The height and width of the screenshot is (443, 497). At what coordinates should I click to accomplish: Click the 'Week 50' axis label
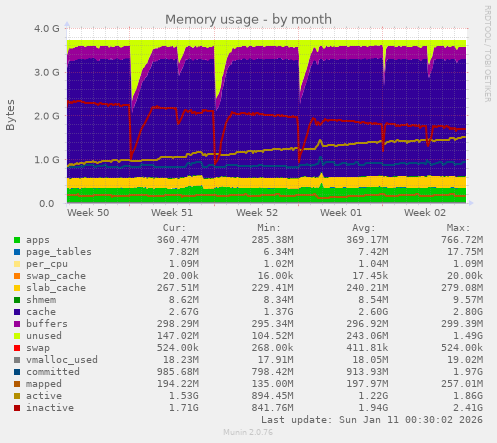coord(88,213)
